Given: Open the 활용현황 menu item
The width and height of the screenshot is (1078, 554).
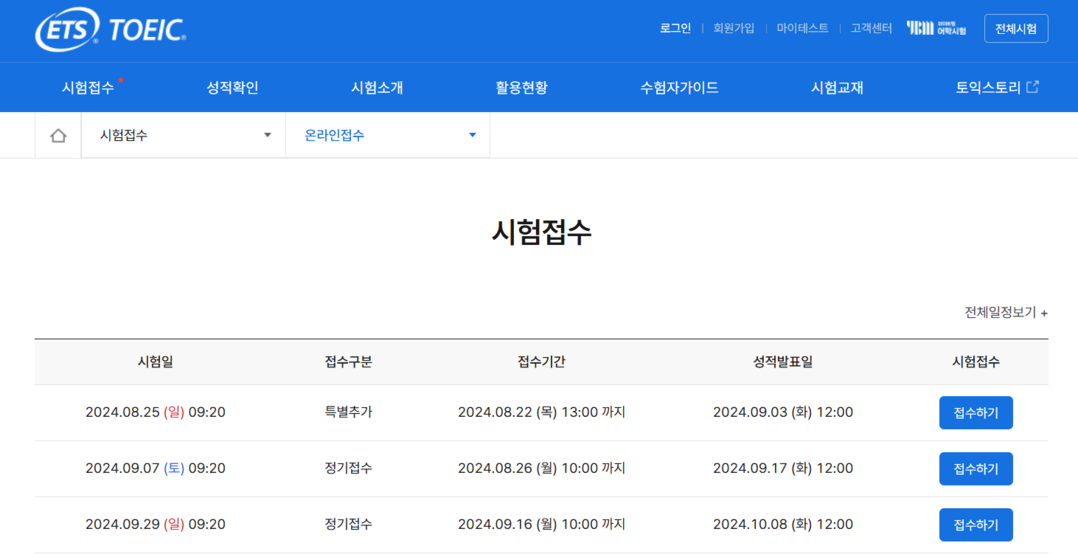Looking at the screenshot, I should click(x=521, y=88).
